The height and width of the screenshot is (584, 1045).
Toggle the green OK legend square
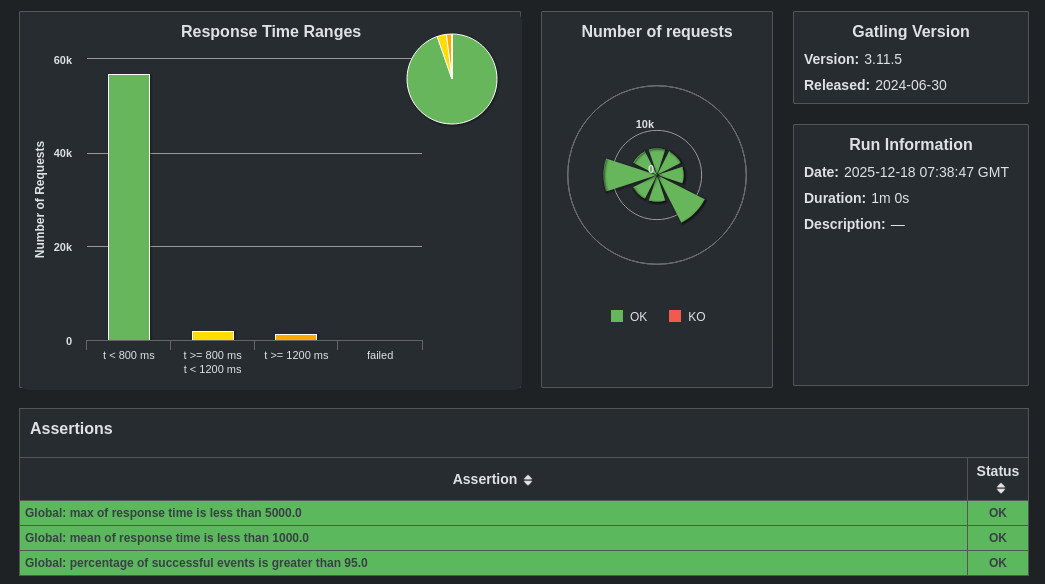[616, 316]
